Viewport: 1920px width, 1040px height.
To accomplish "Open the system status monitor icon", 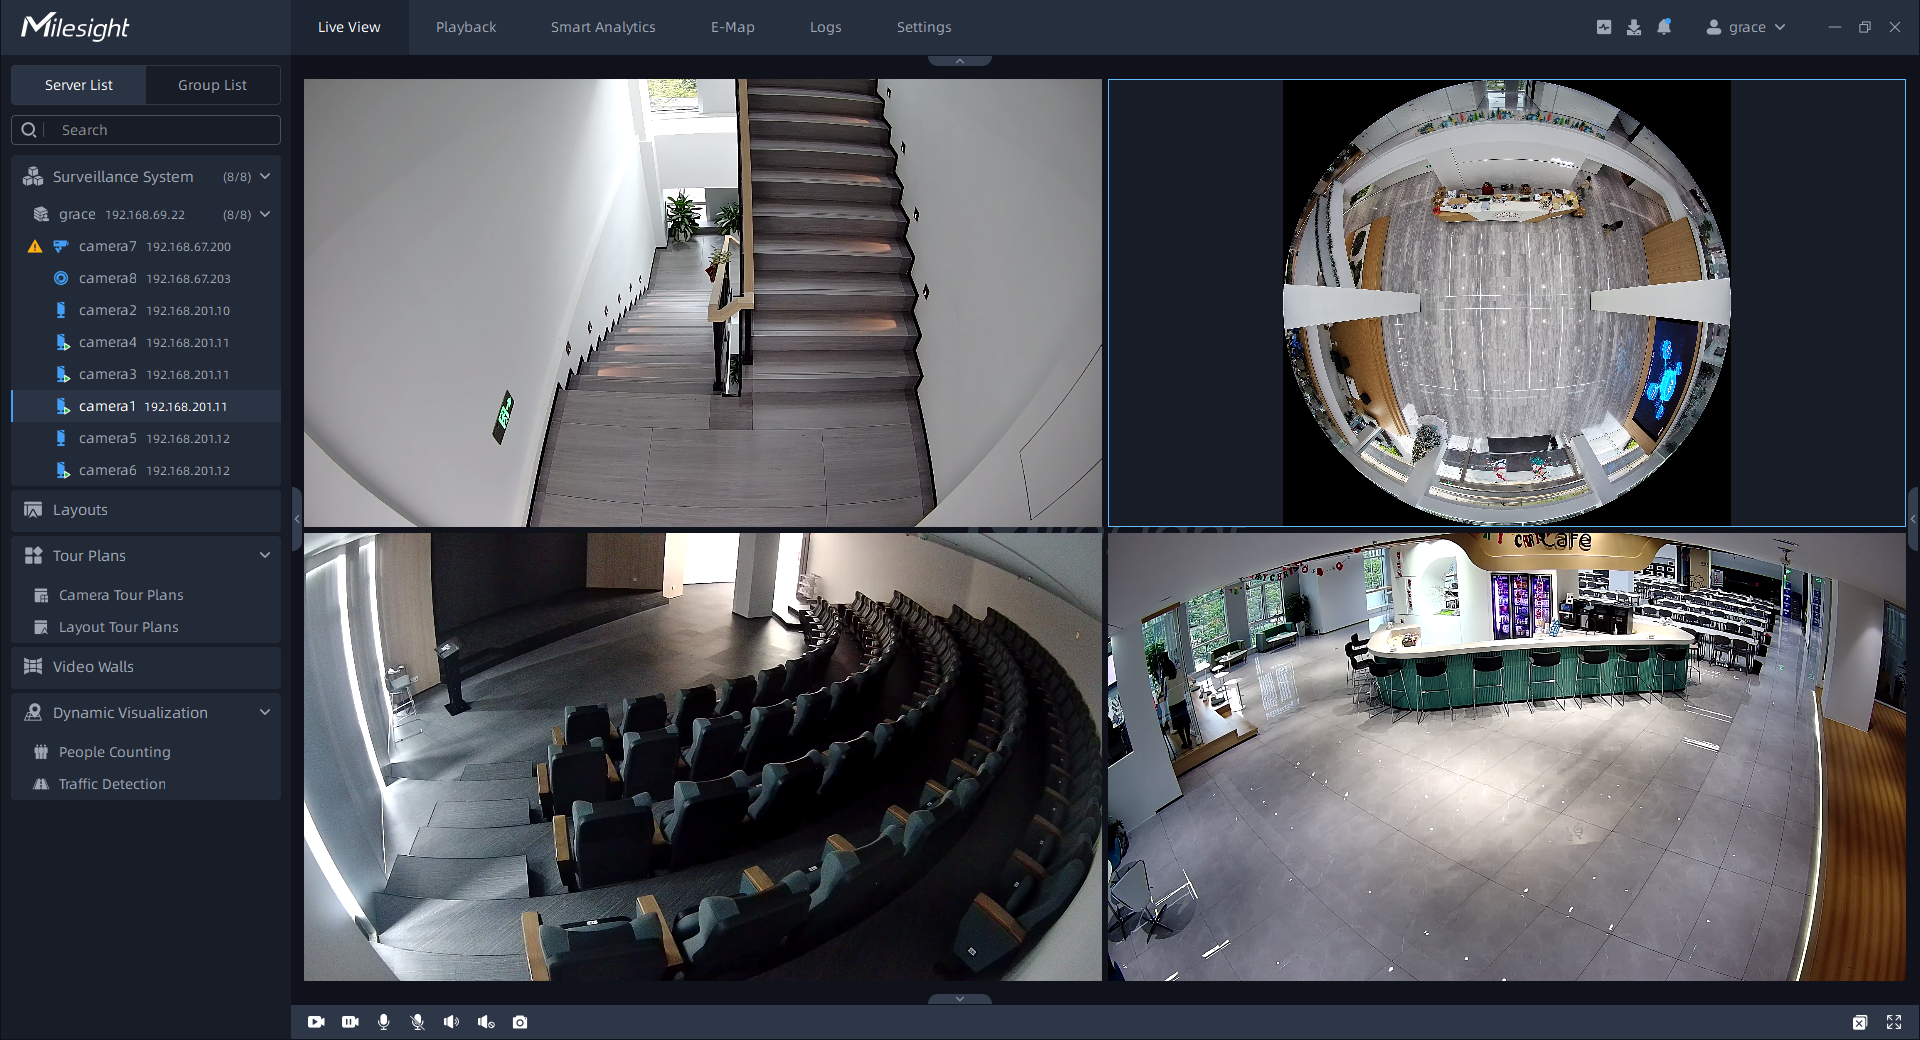I will tap(1604, 27).
